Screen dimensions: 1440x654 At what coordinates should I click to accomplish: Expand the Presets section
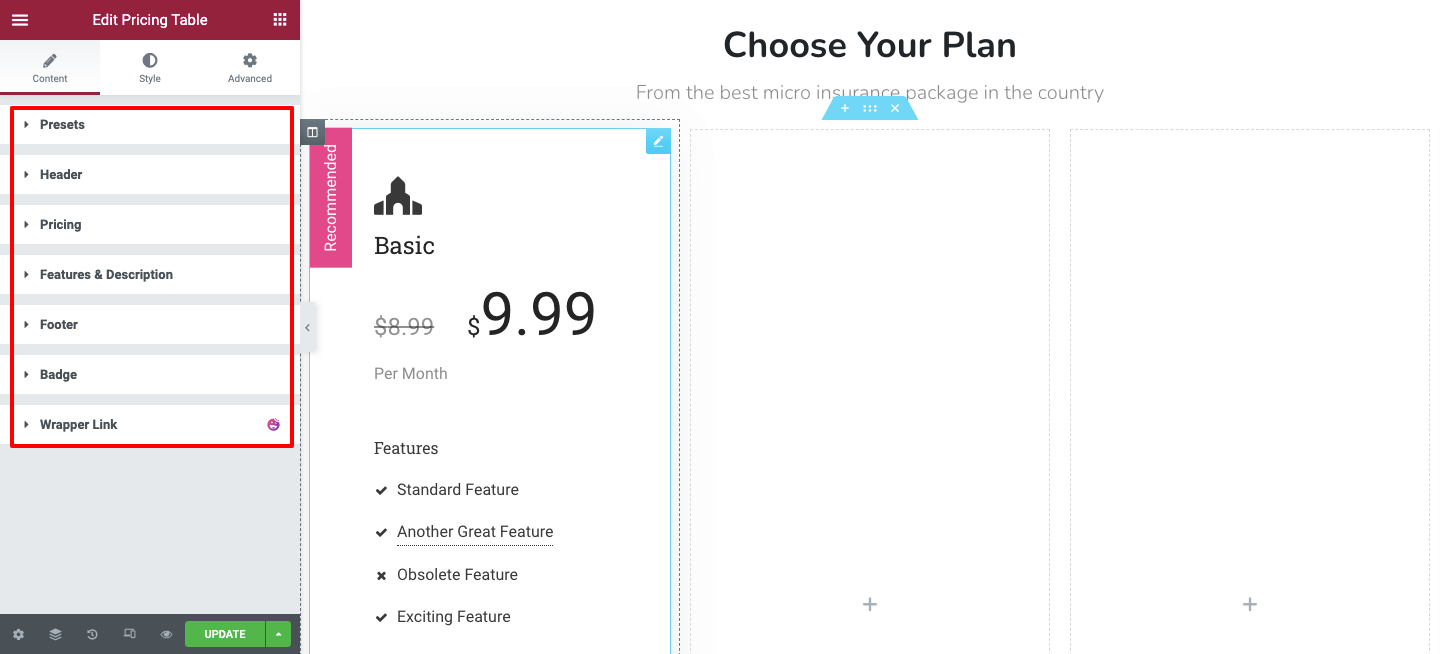coord(62,125)
